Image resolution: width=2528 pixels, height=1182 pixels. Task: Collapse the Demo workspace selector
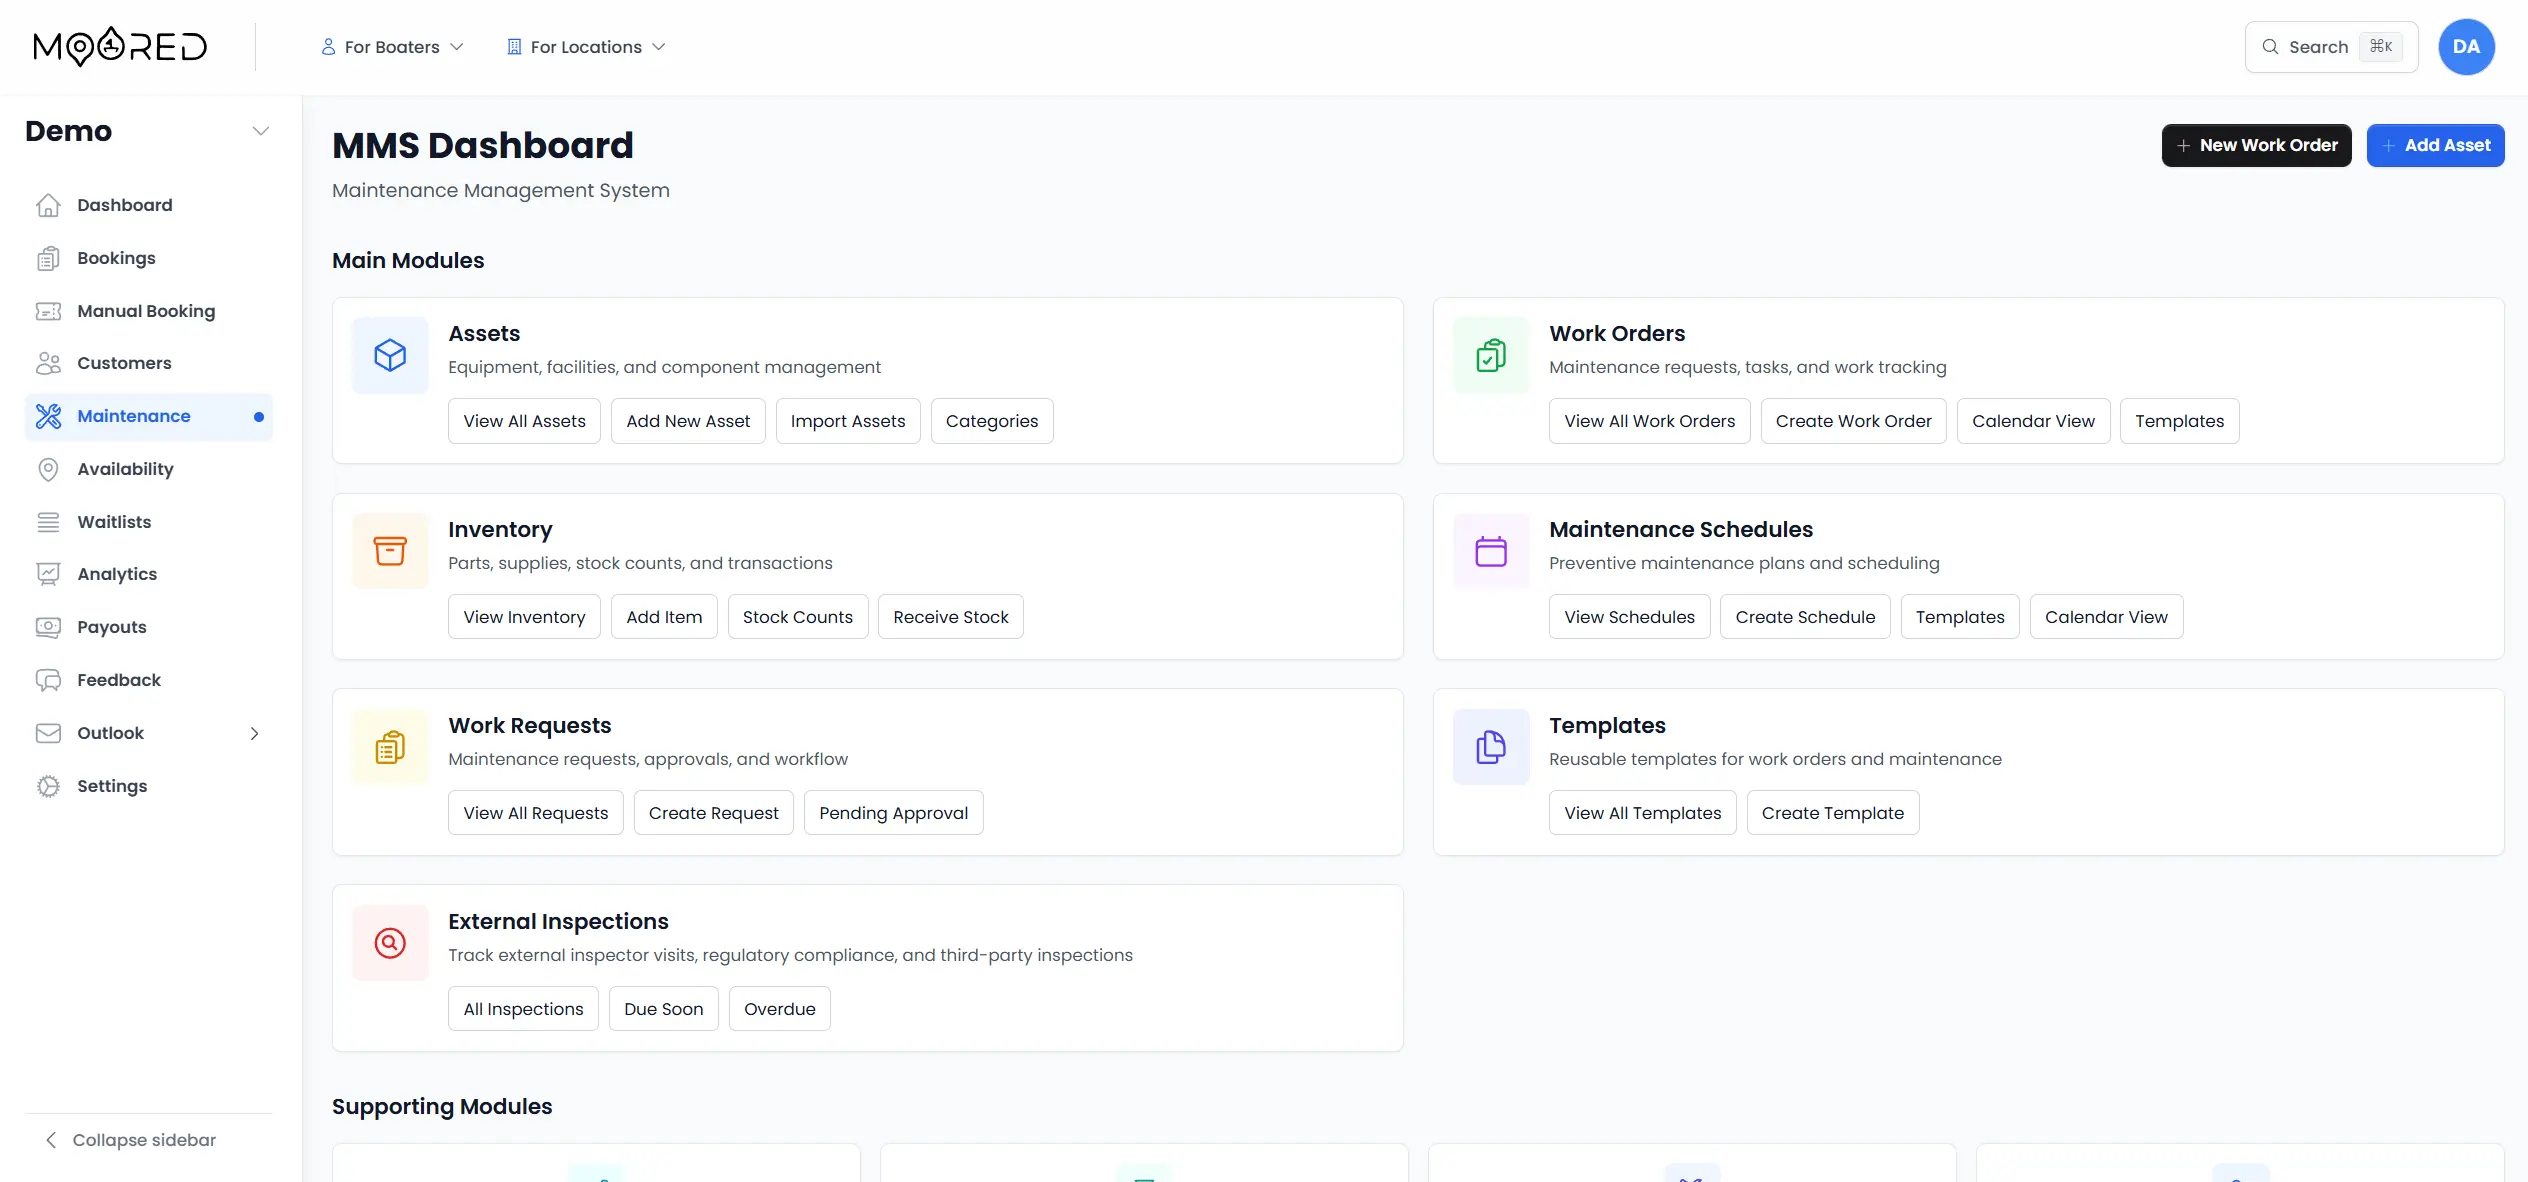point(261,131)
